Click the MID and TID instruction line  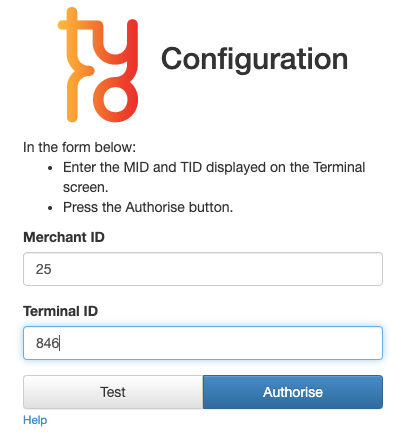click(x=214, y=177)
